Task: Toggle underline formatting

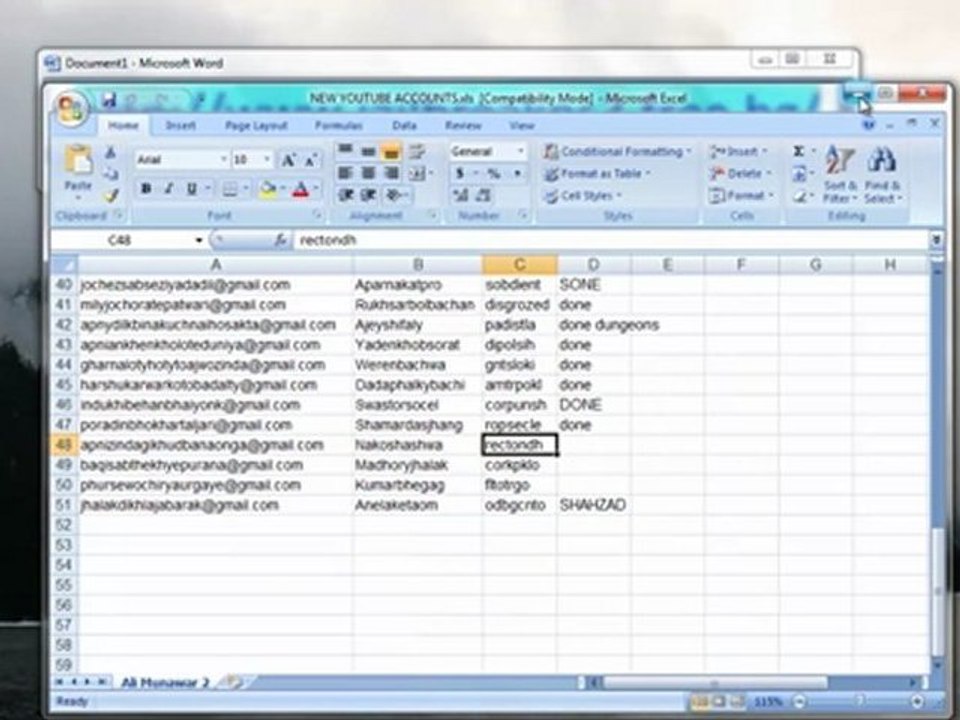Action: [192, 189]
